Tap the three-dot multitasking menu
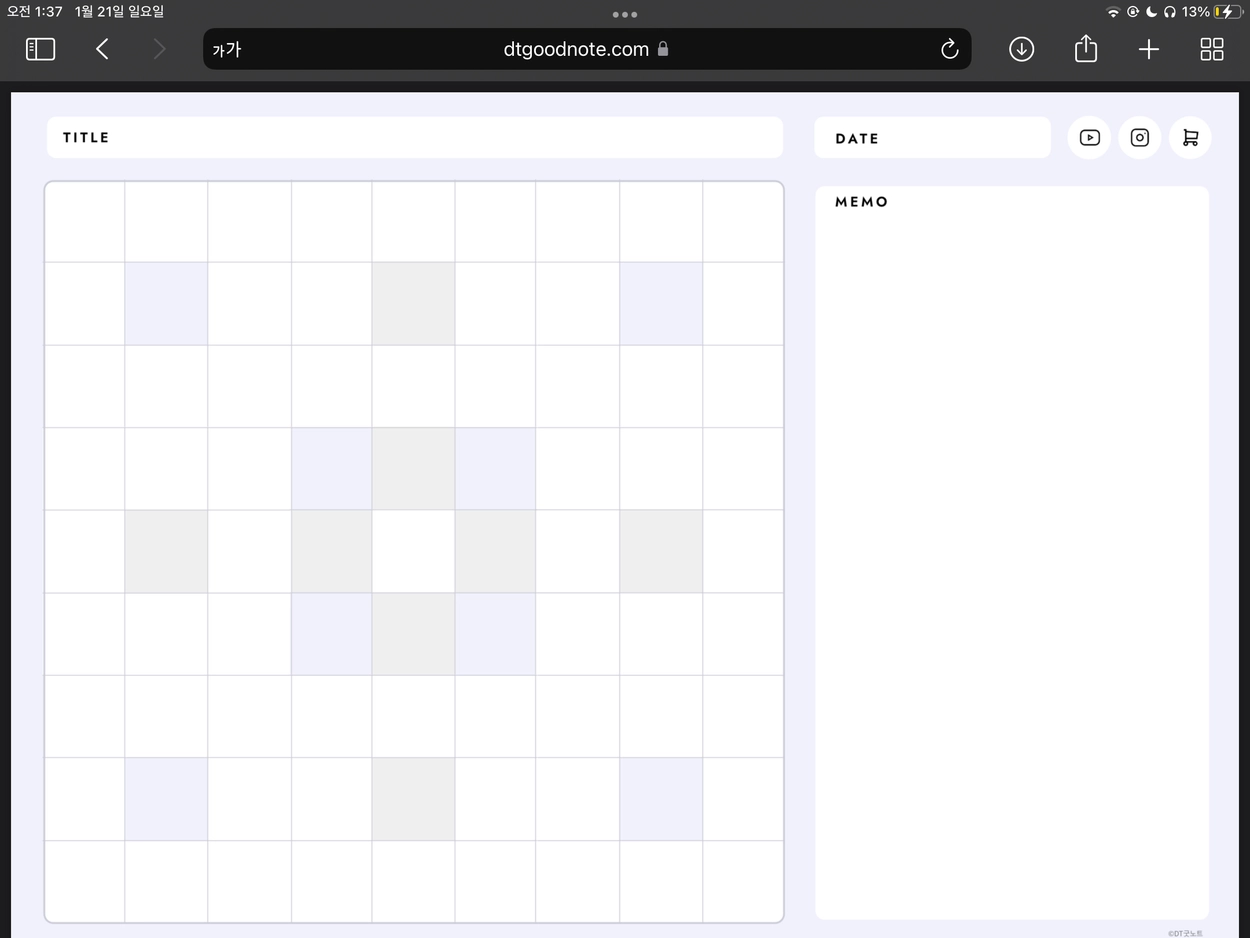1250x938 pixels. tap(625, 14)
